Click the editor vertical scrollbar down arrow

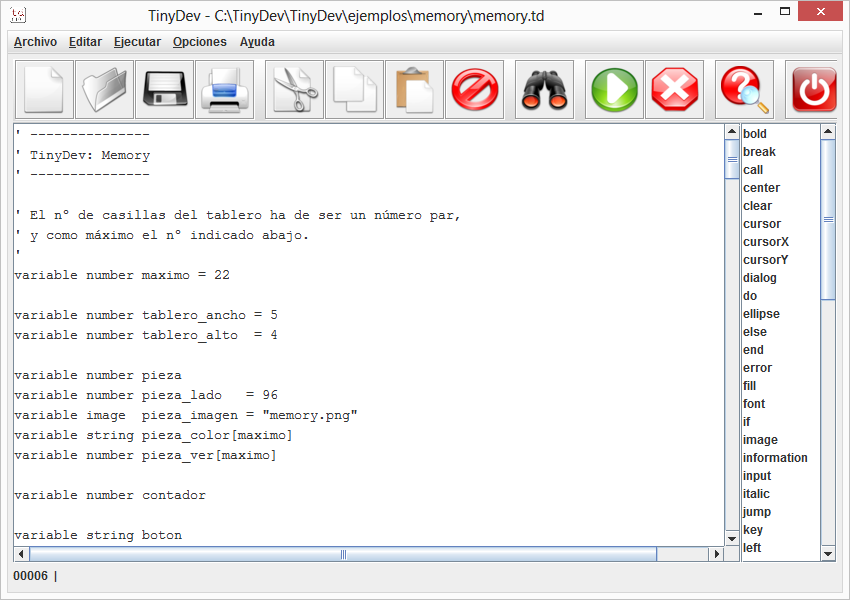coord(732,539)
